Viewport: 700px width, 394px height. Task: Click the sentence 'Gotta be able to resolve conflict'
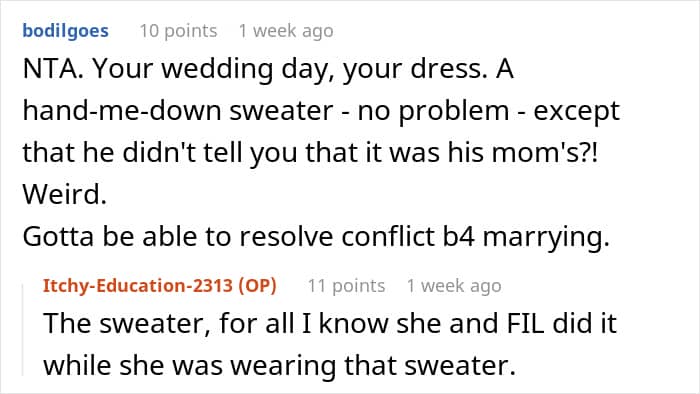coord(229,236)
